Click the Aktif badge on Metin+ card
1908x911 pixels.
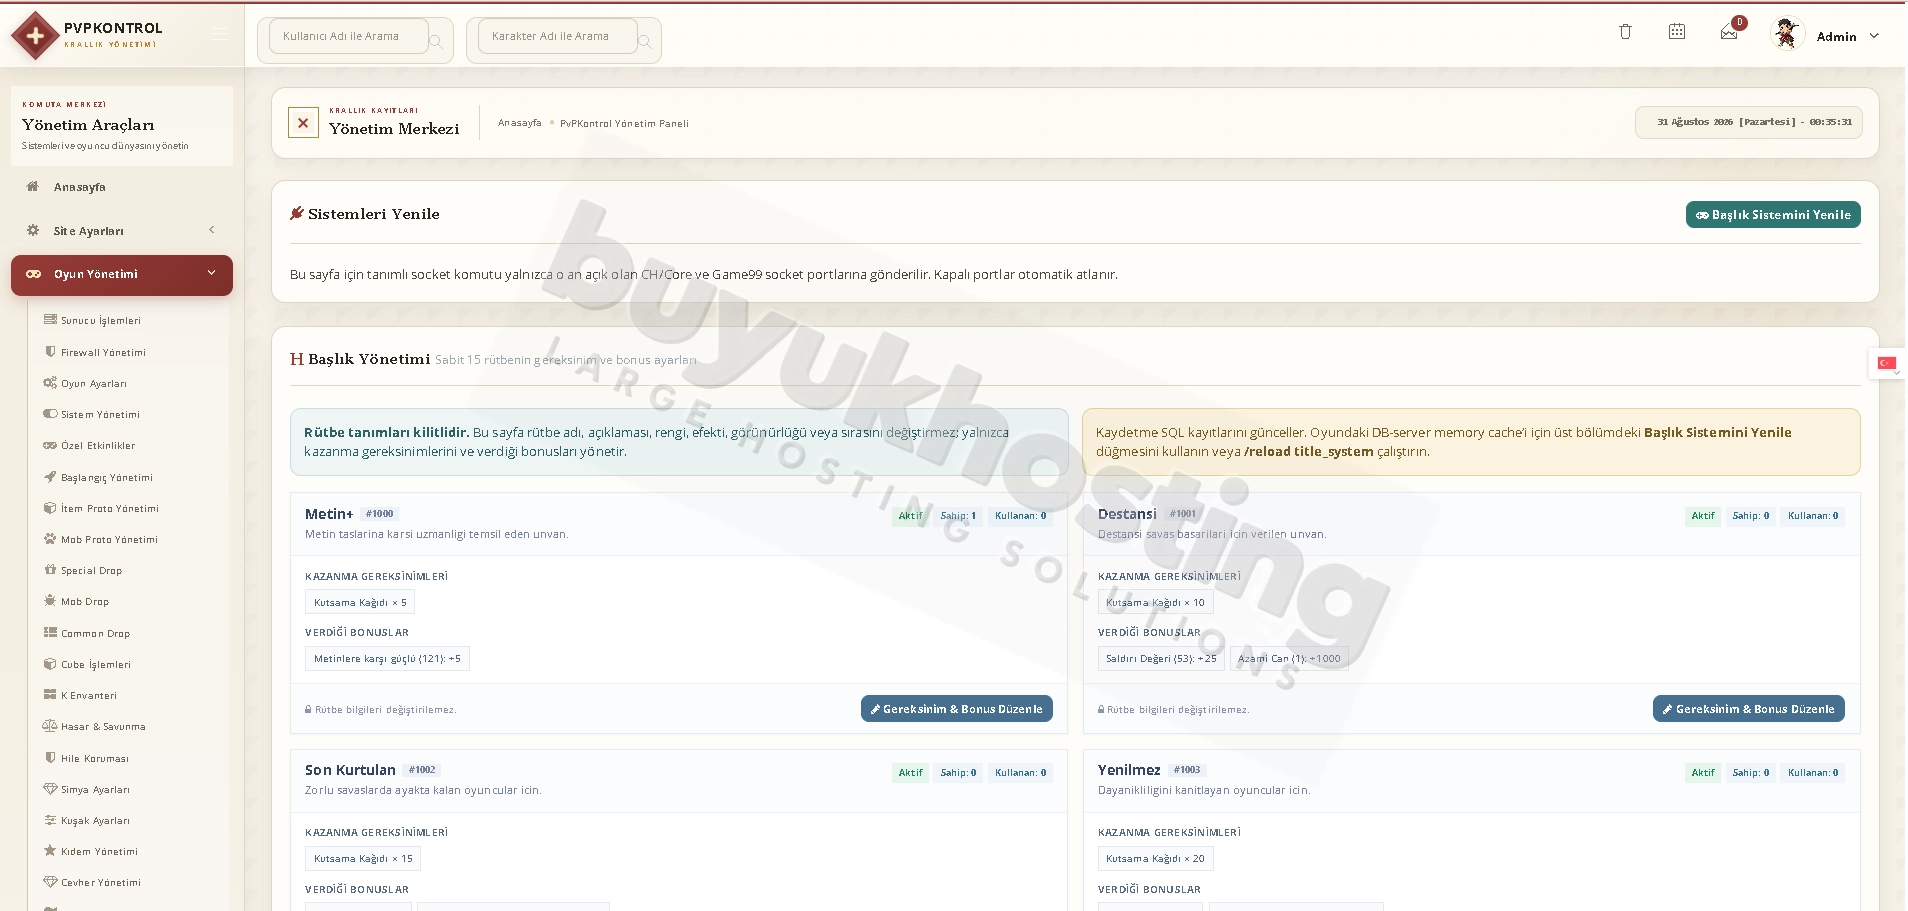coord(910,516)
